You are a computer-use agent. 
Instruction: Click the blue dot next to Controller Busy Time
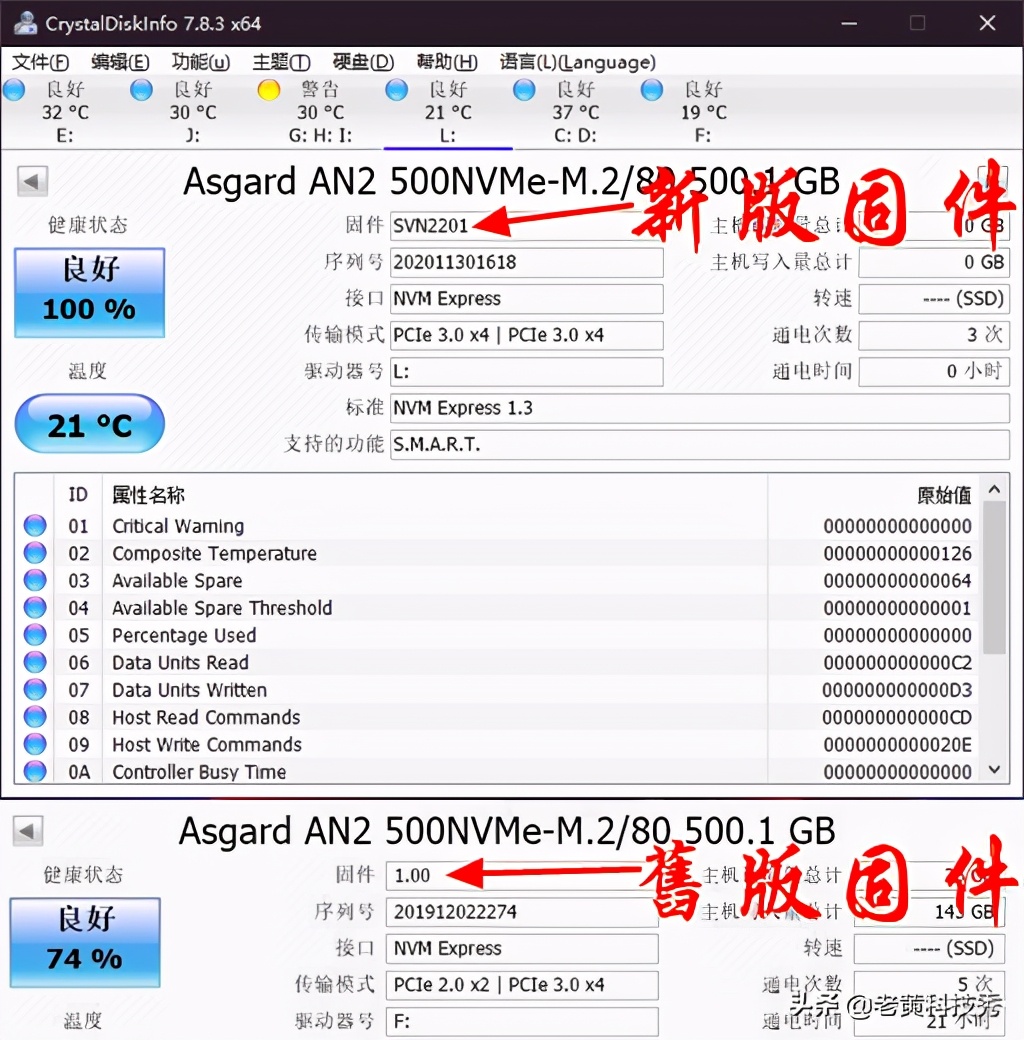pos(34,772)
